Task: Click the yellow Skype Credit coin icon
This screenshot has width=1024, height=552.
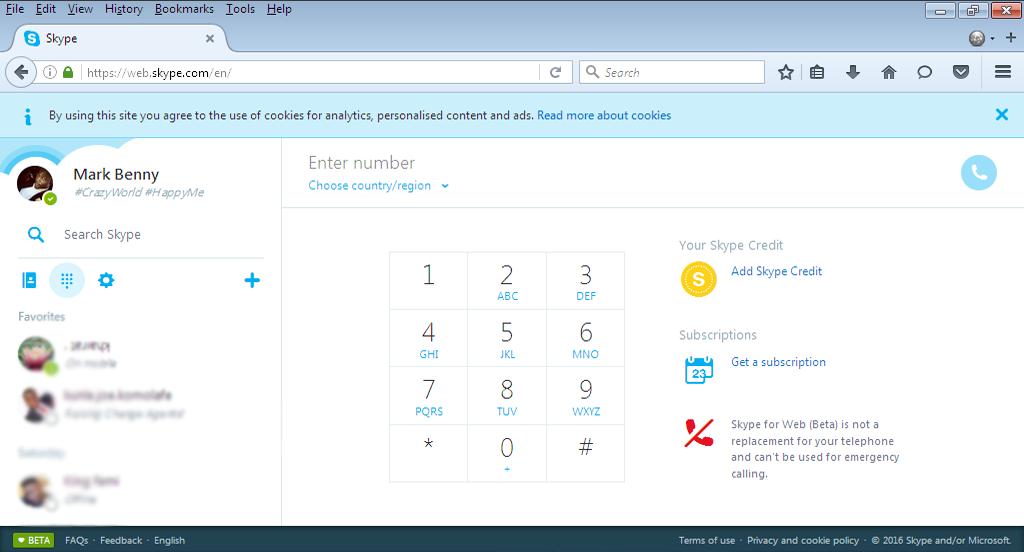Action: tap(698, 279)
